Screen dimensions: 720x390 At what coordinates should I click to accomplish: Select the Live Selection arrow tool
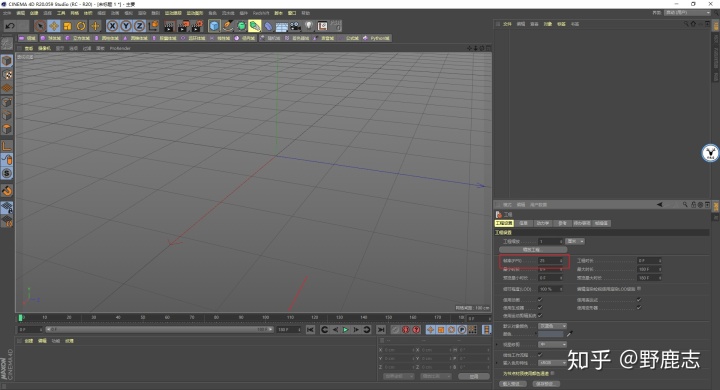pos(40,26)
